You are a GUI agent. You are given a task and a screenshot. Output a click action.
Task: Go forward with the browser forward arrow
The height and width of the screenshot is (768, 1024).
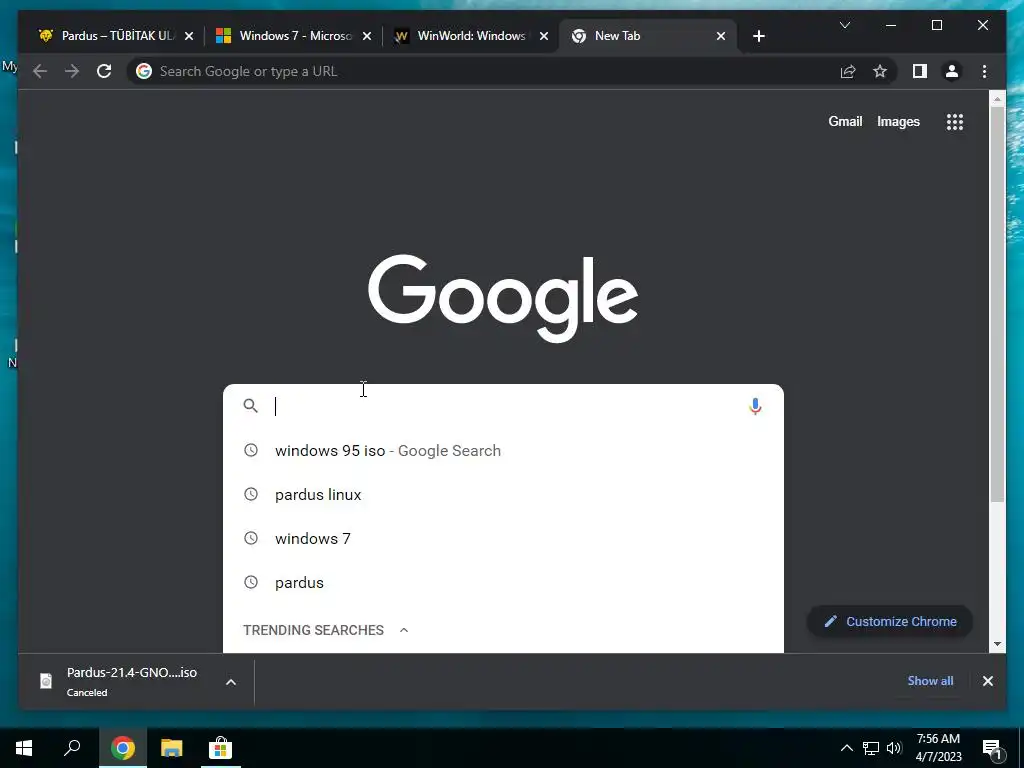(x=72, y=71)
